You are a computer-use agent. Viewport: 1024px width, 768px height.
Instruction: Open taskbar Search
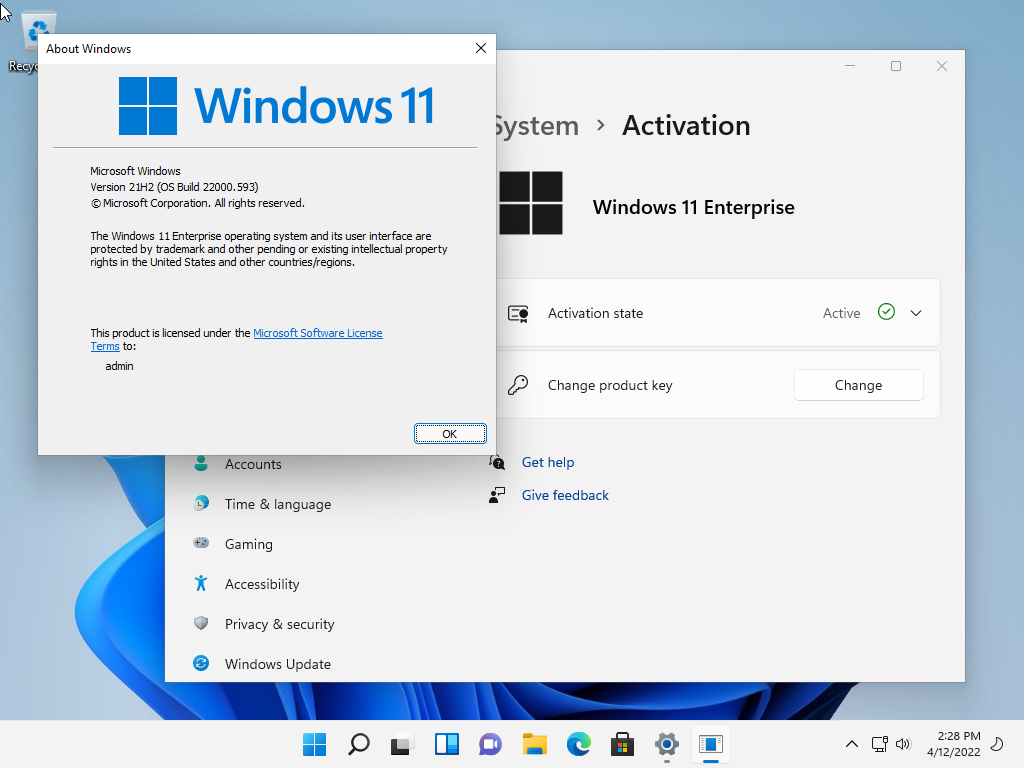point(359,744)
